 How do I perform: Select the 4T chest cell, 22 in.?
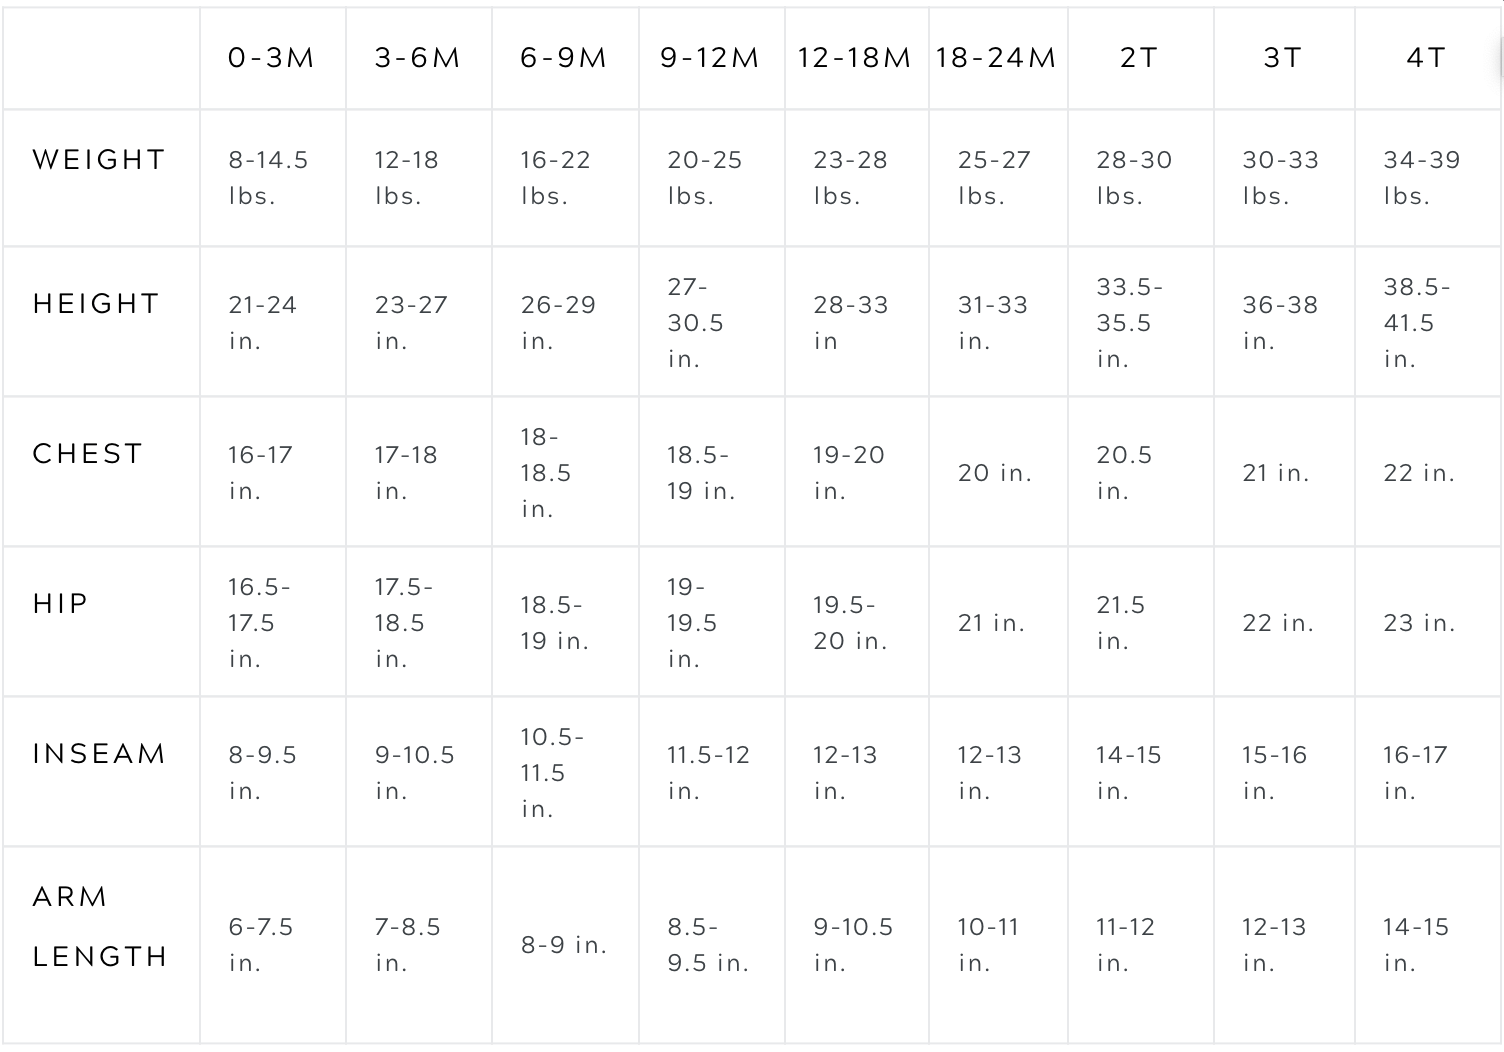coord(1419,473)
